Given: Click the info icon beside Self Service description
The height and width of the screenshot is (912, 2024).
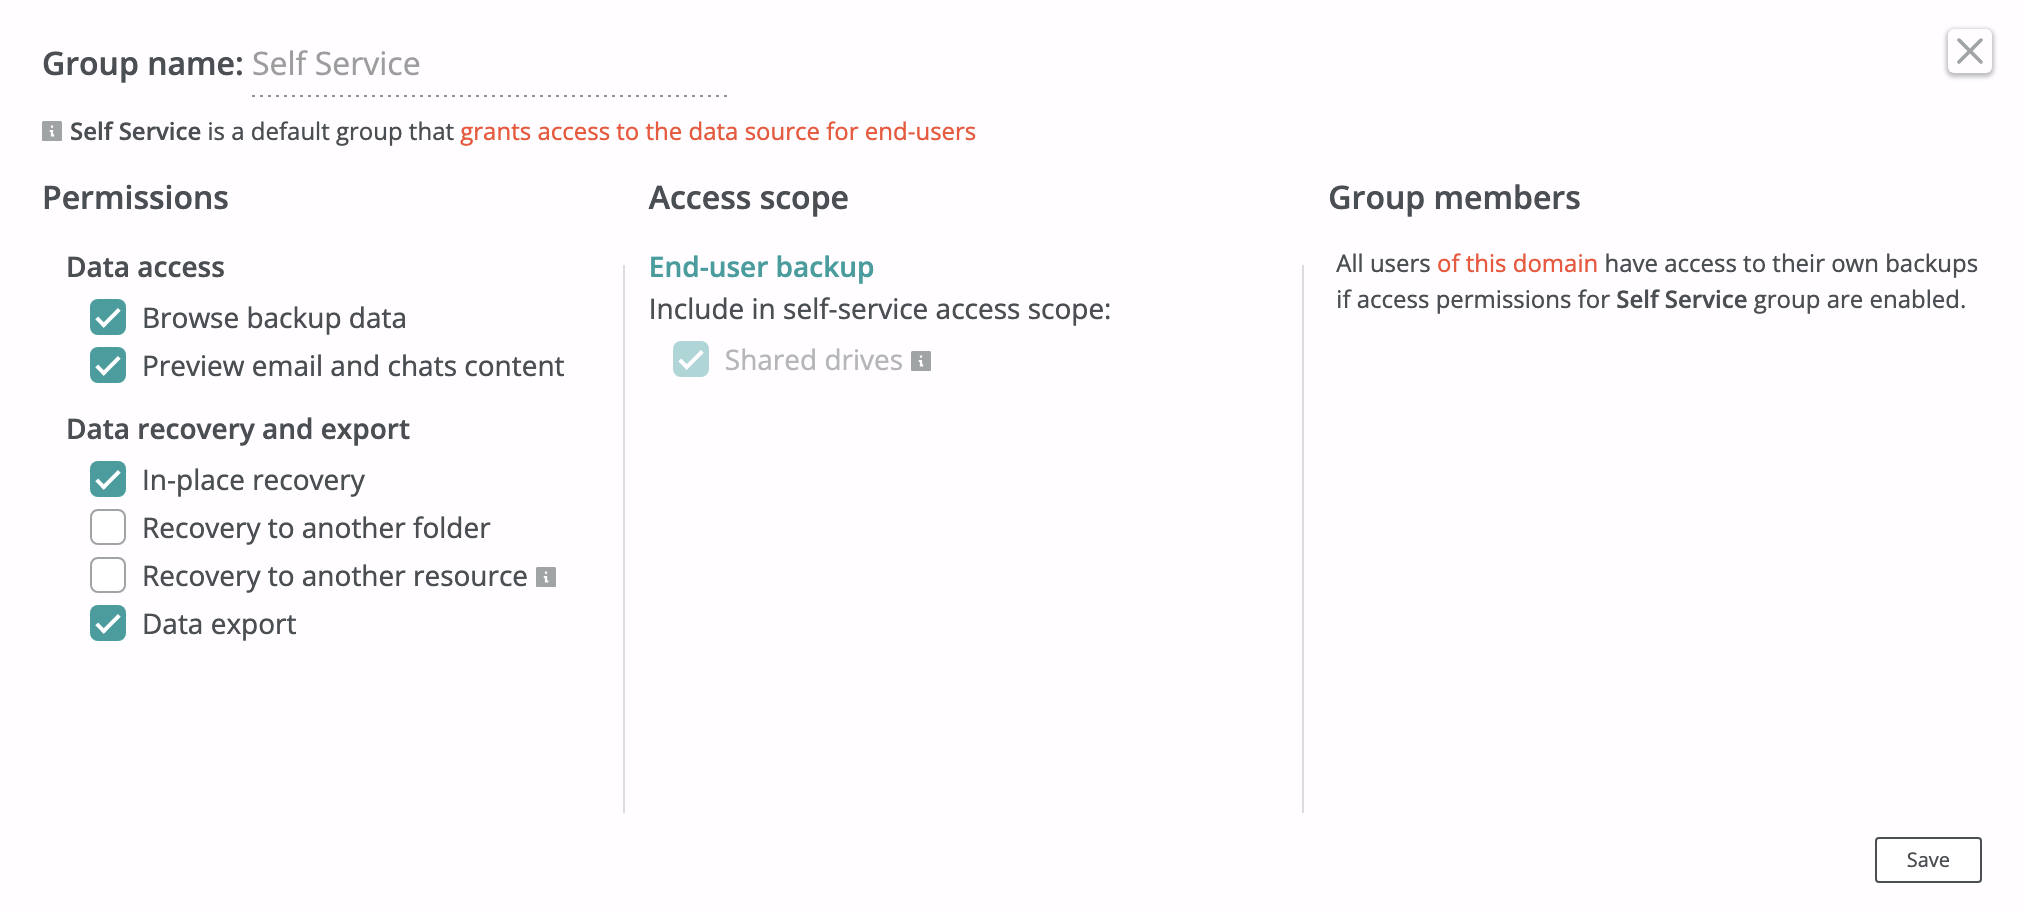Looking at the screenshot, I should click(52, 131).
